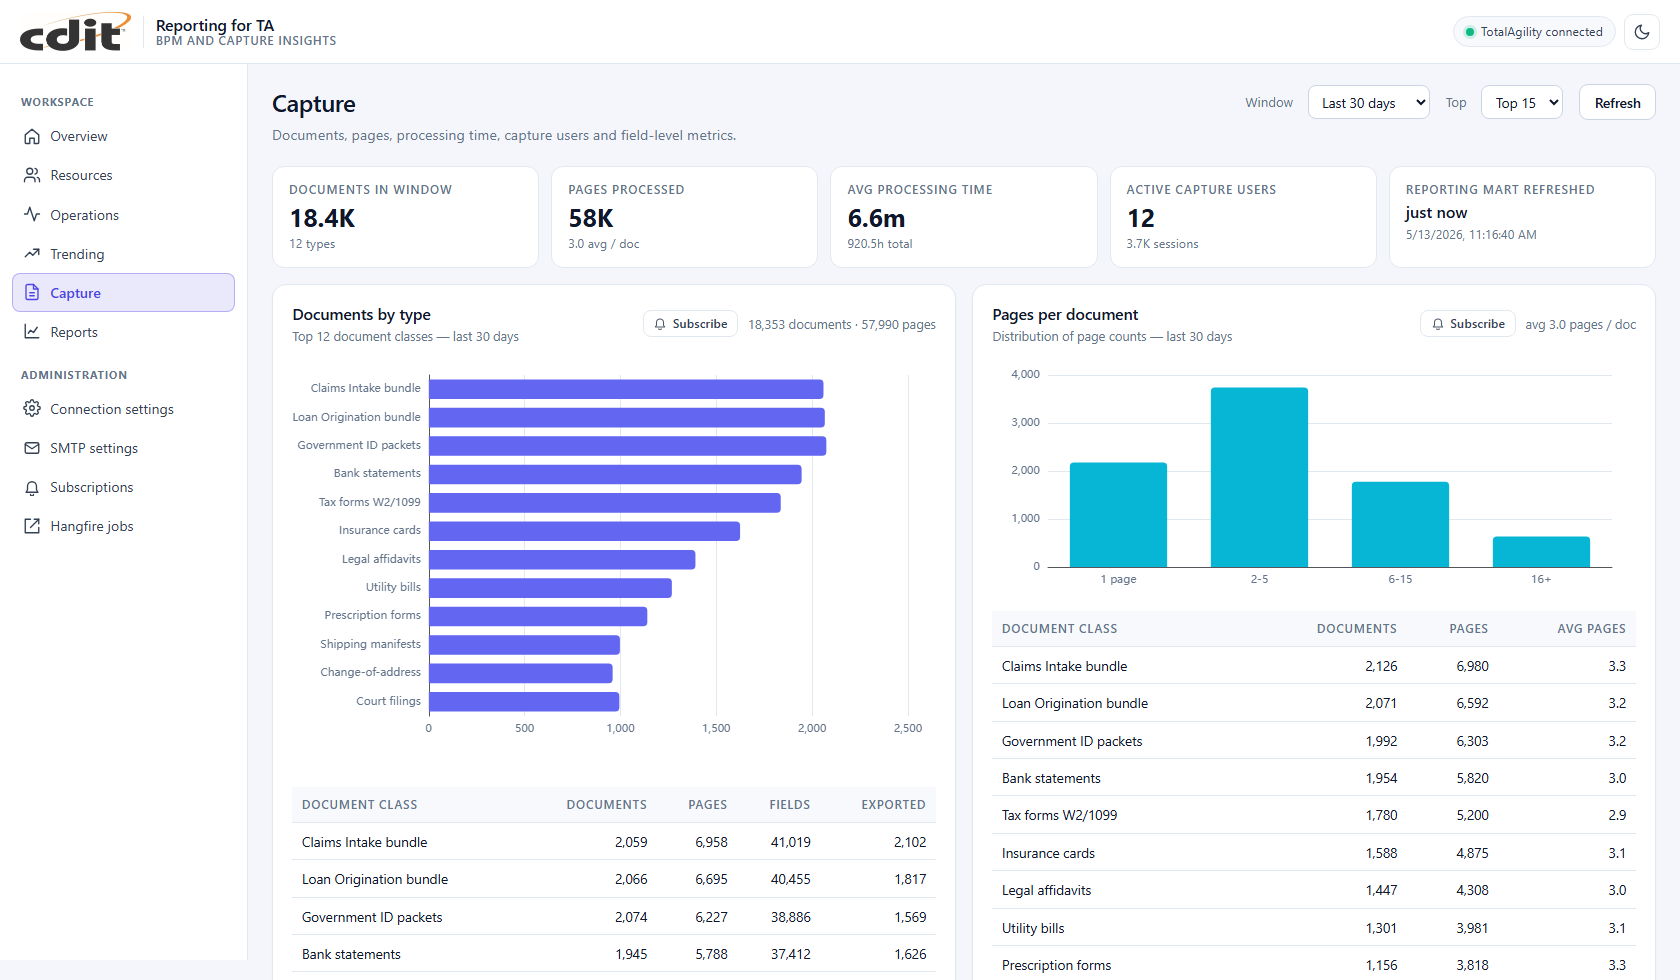
Task: Subscribe to Pages per document chart
Action: (1468, 324)
